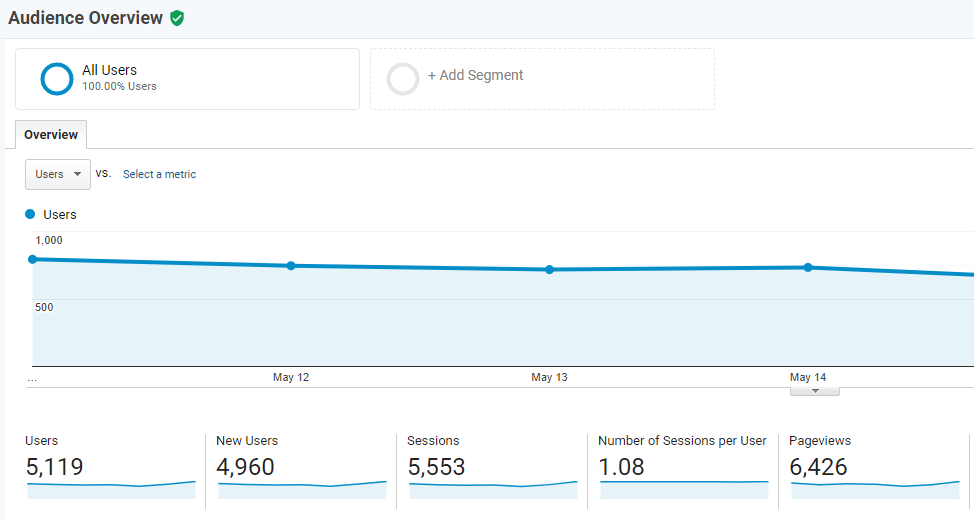This screenshot has height=520, width=974.
Task: Open the Users sparkline chart
Action: click(111, 490)
